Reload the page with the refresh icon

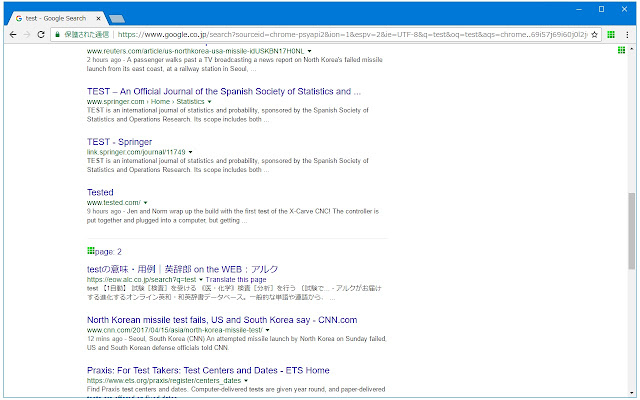click(x=41, y=35)
